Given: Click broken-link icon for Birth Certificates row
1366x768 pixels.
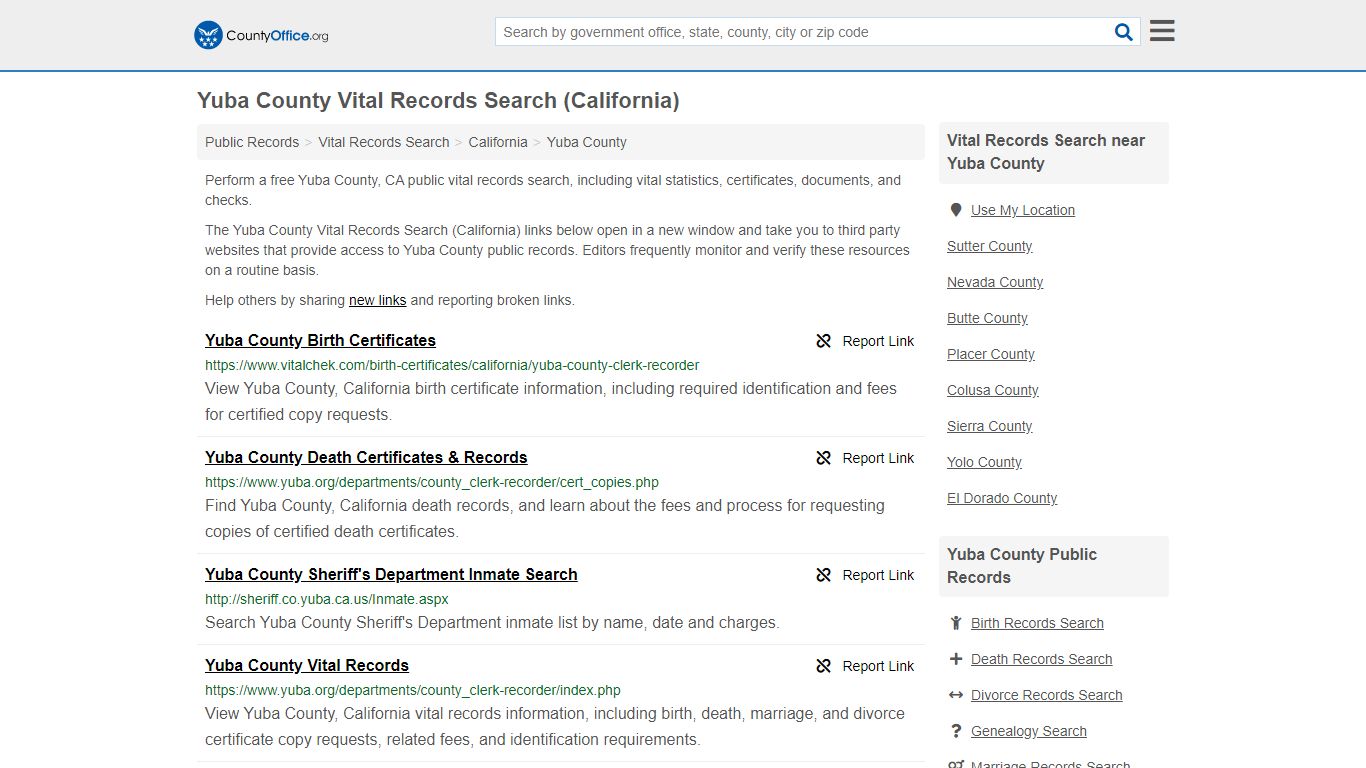Looking at the screenshot, I should pos(824,341).
